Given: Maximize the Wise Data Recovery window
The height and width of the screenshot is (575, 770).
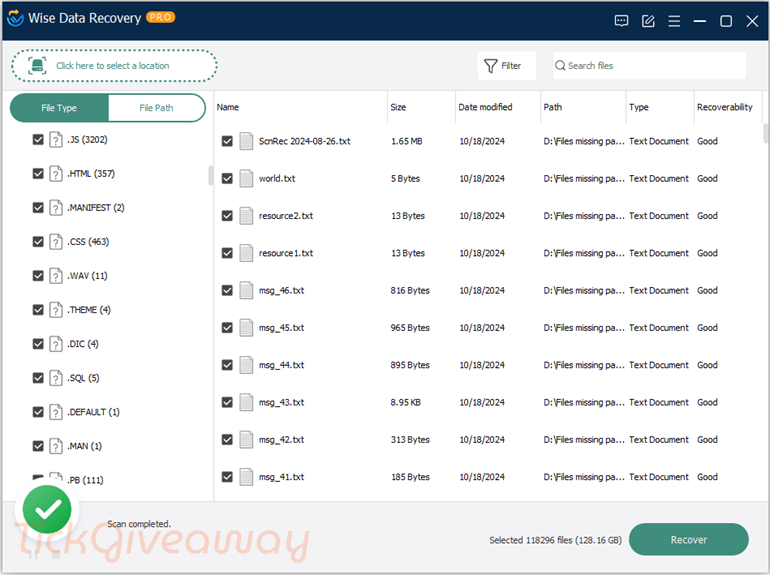Looking at the screenshot, I should [726, 21].
